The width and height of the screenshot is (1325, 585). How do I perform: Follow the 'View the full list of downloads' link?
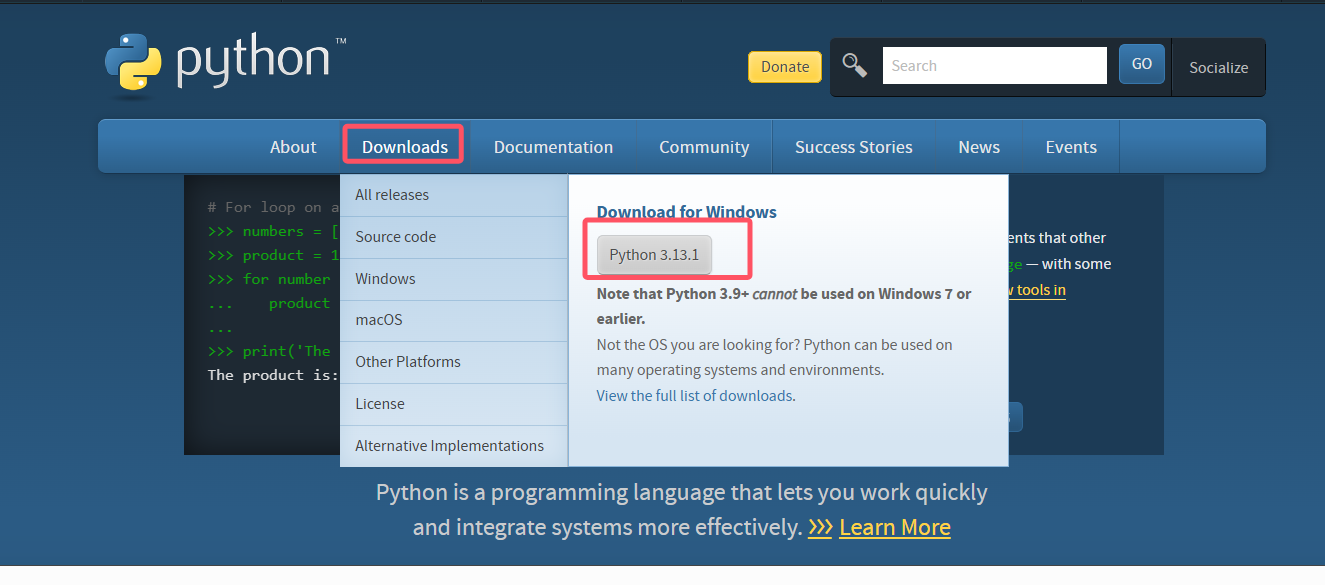tap(694, 395)
